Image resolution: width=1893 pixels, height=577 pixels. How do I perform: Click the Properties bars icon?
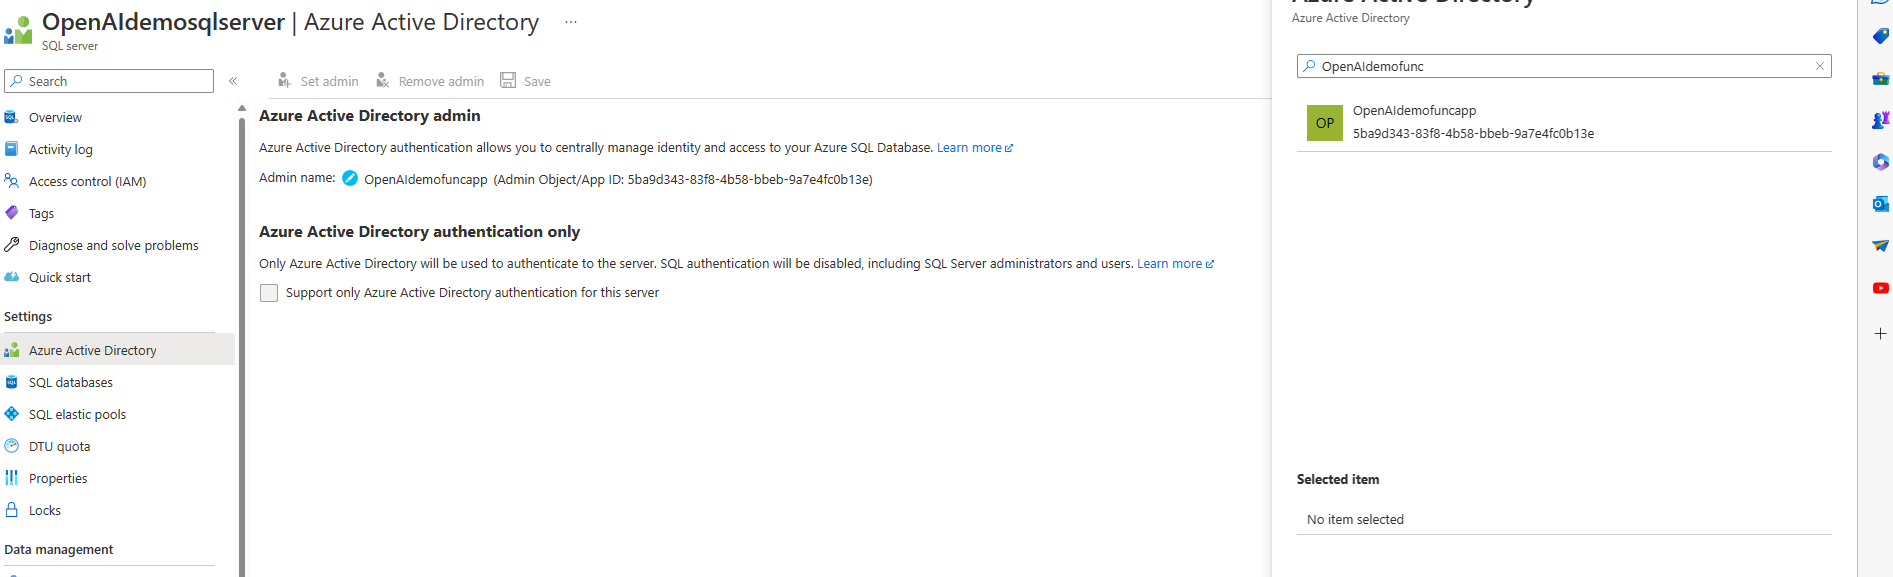click(11, 478)
